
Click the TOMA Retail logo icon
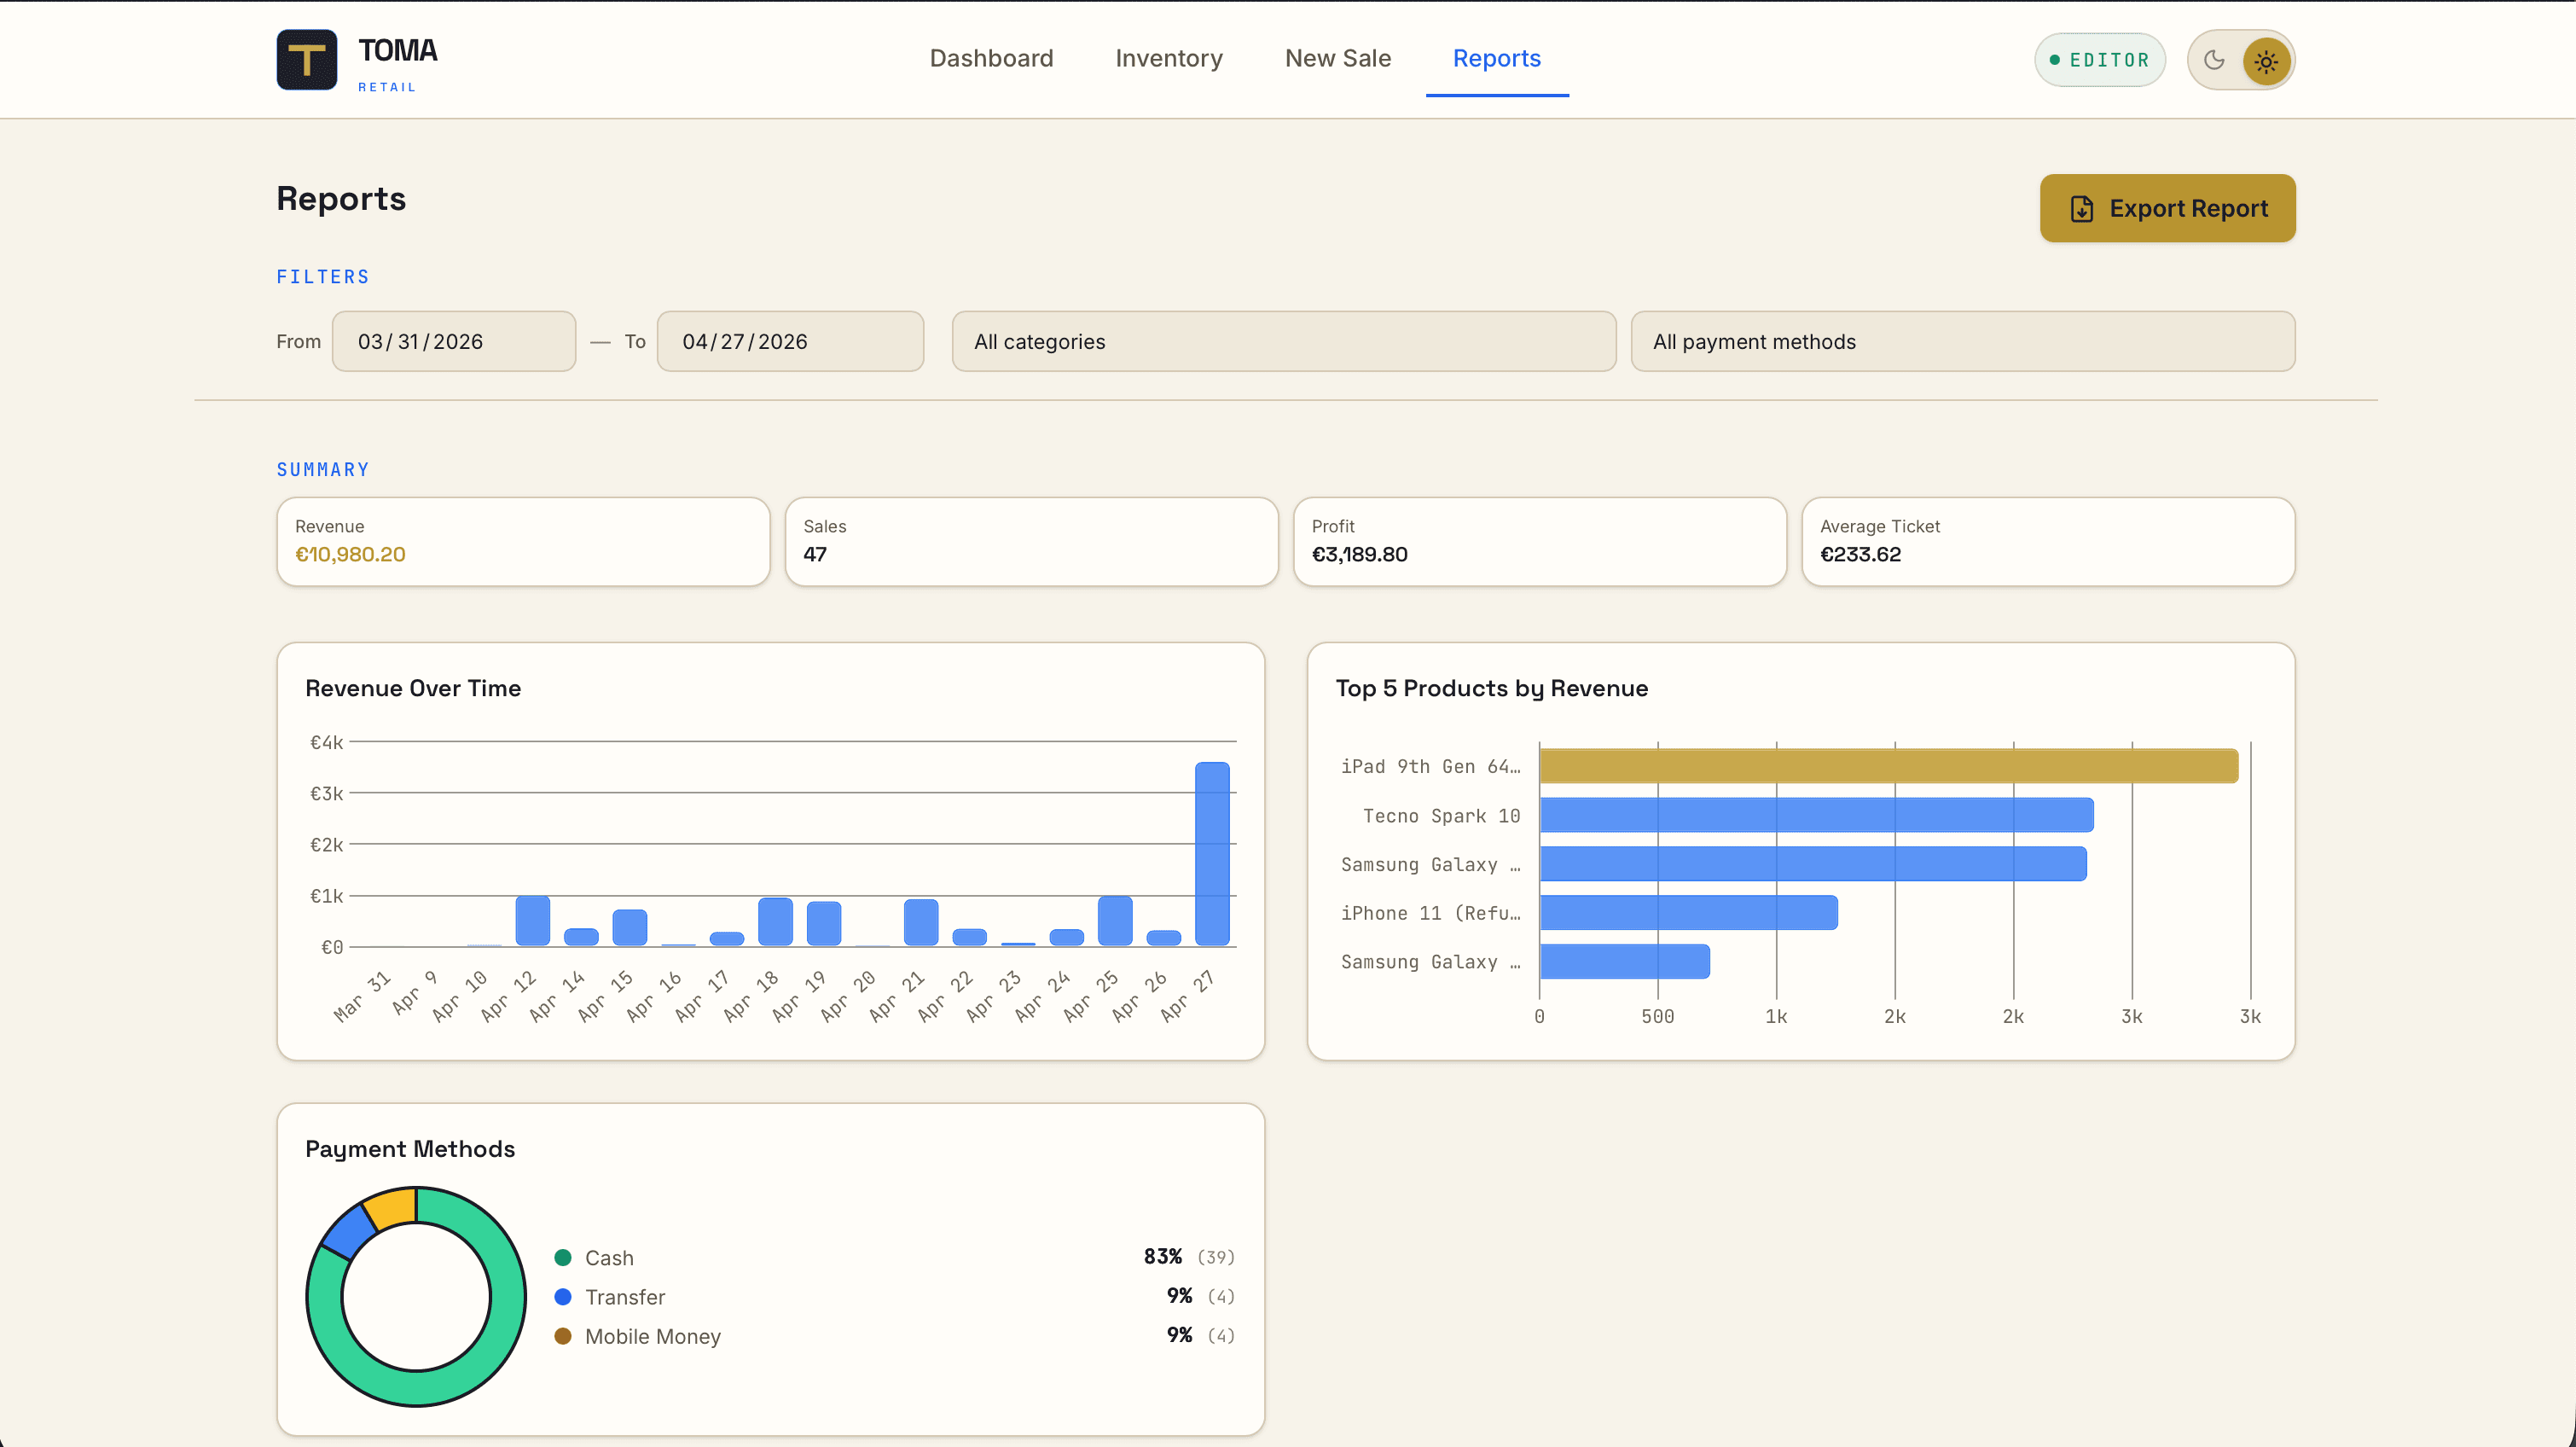306,60
